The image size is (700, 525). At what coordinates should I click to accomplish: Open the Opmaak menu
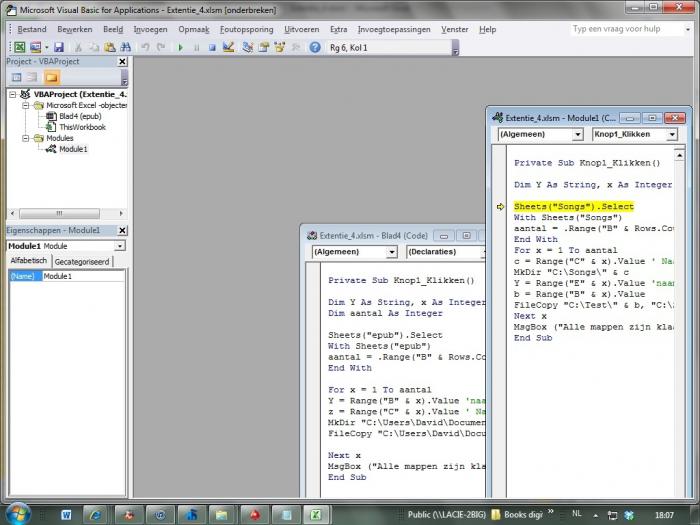(x=194, y=29)
